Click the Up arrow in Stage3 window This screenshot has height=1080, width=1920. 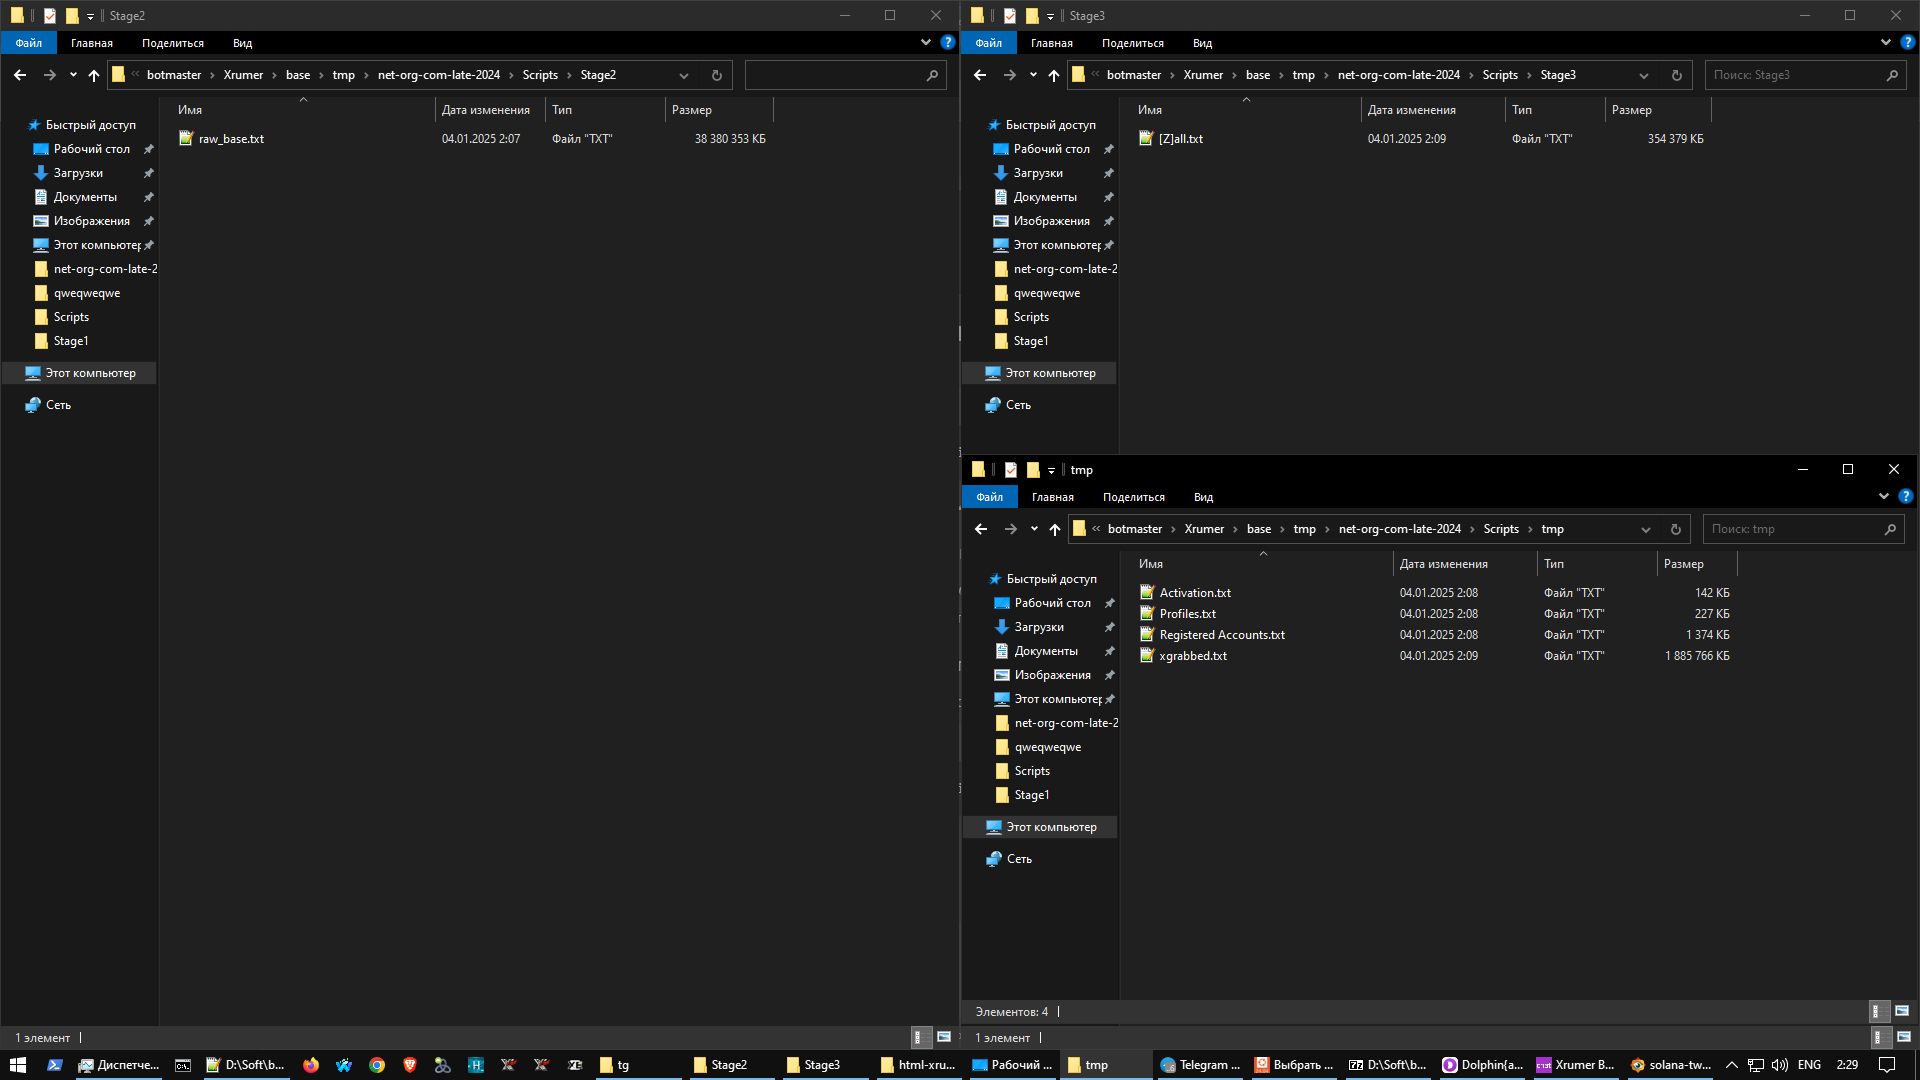coord(1053,75)
